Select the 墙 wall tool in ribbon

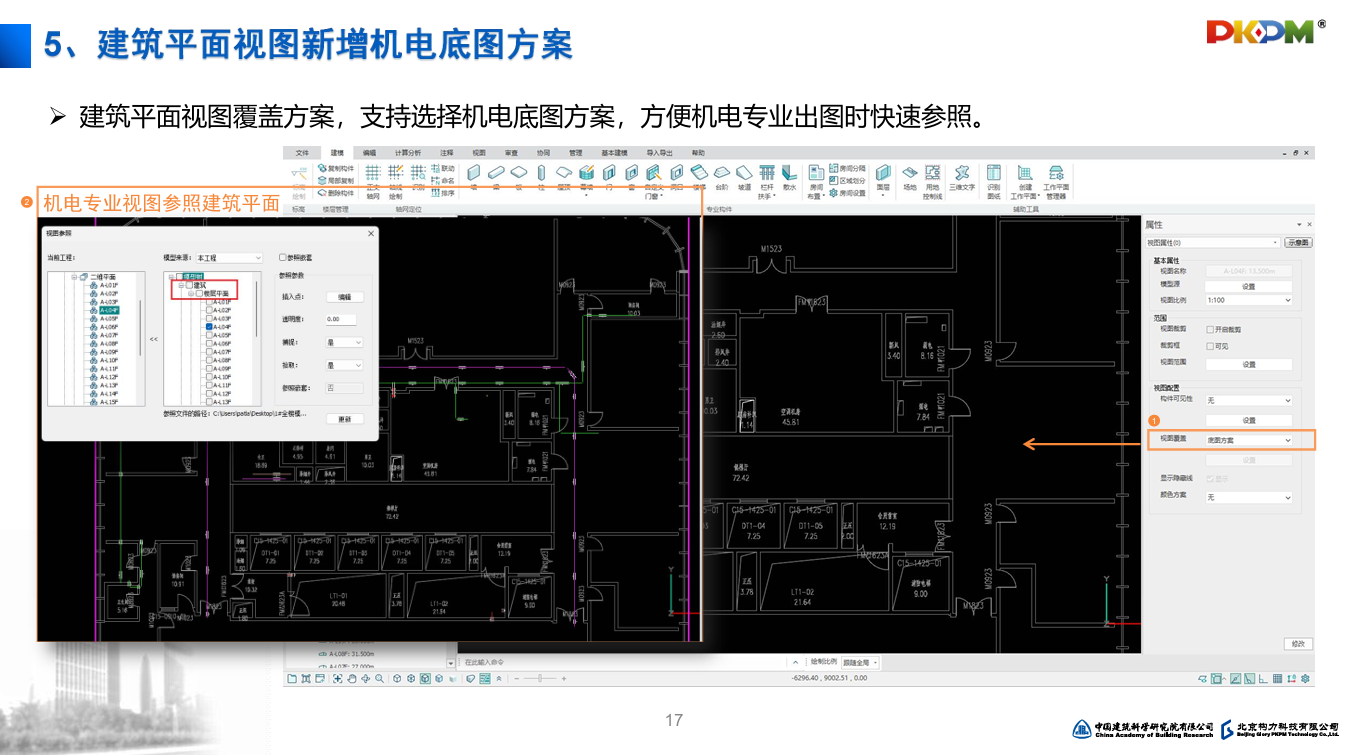pos(473,177)
